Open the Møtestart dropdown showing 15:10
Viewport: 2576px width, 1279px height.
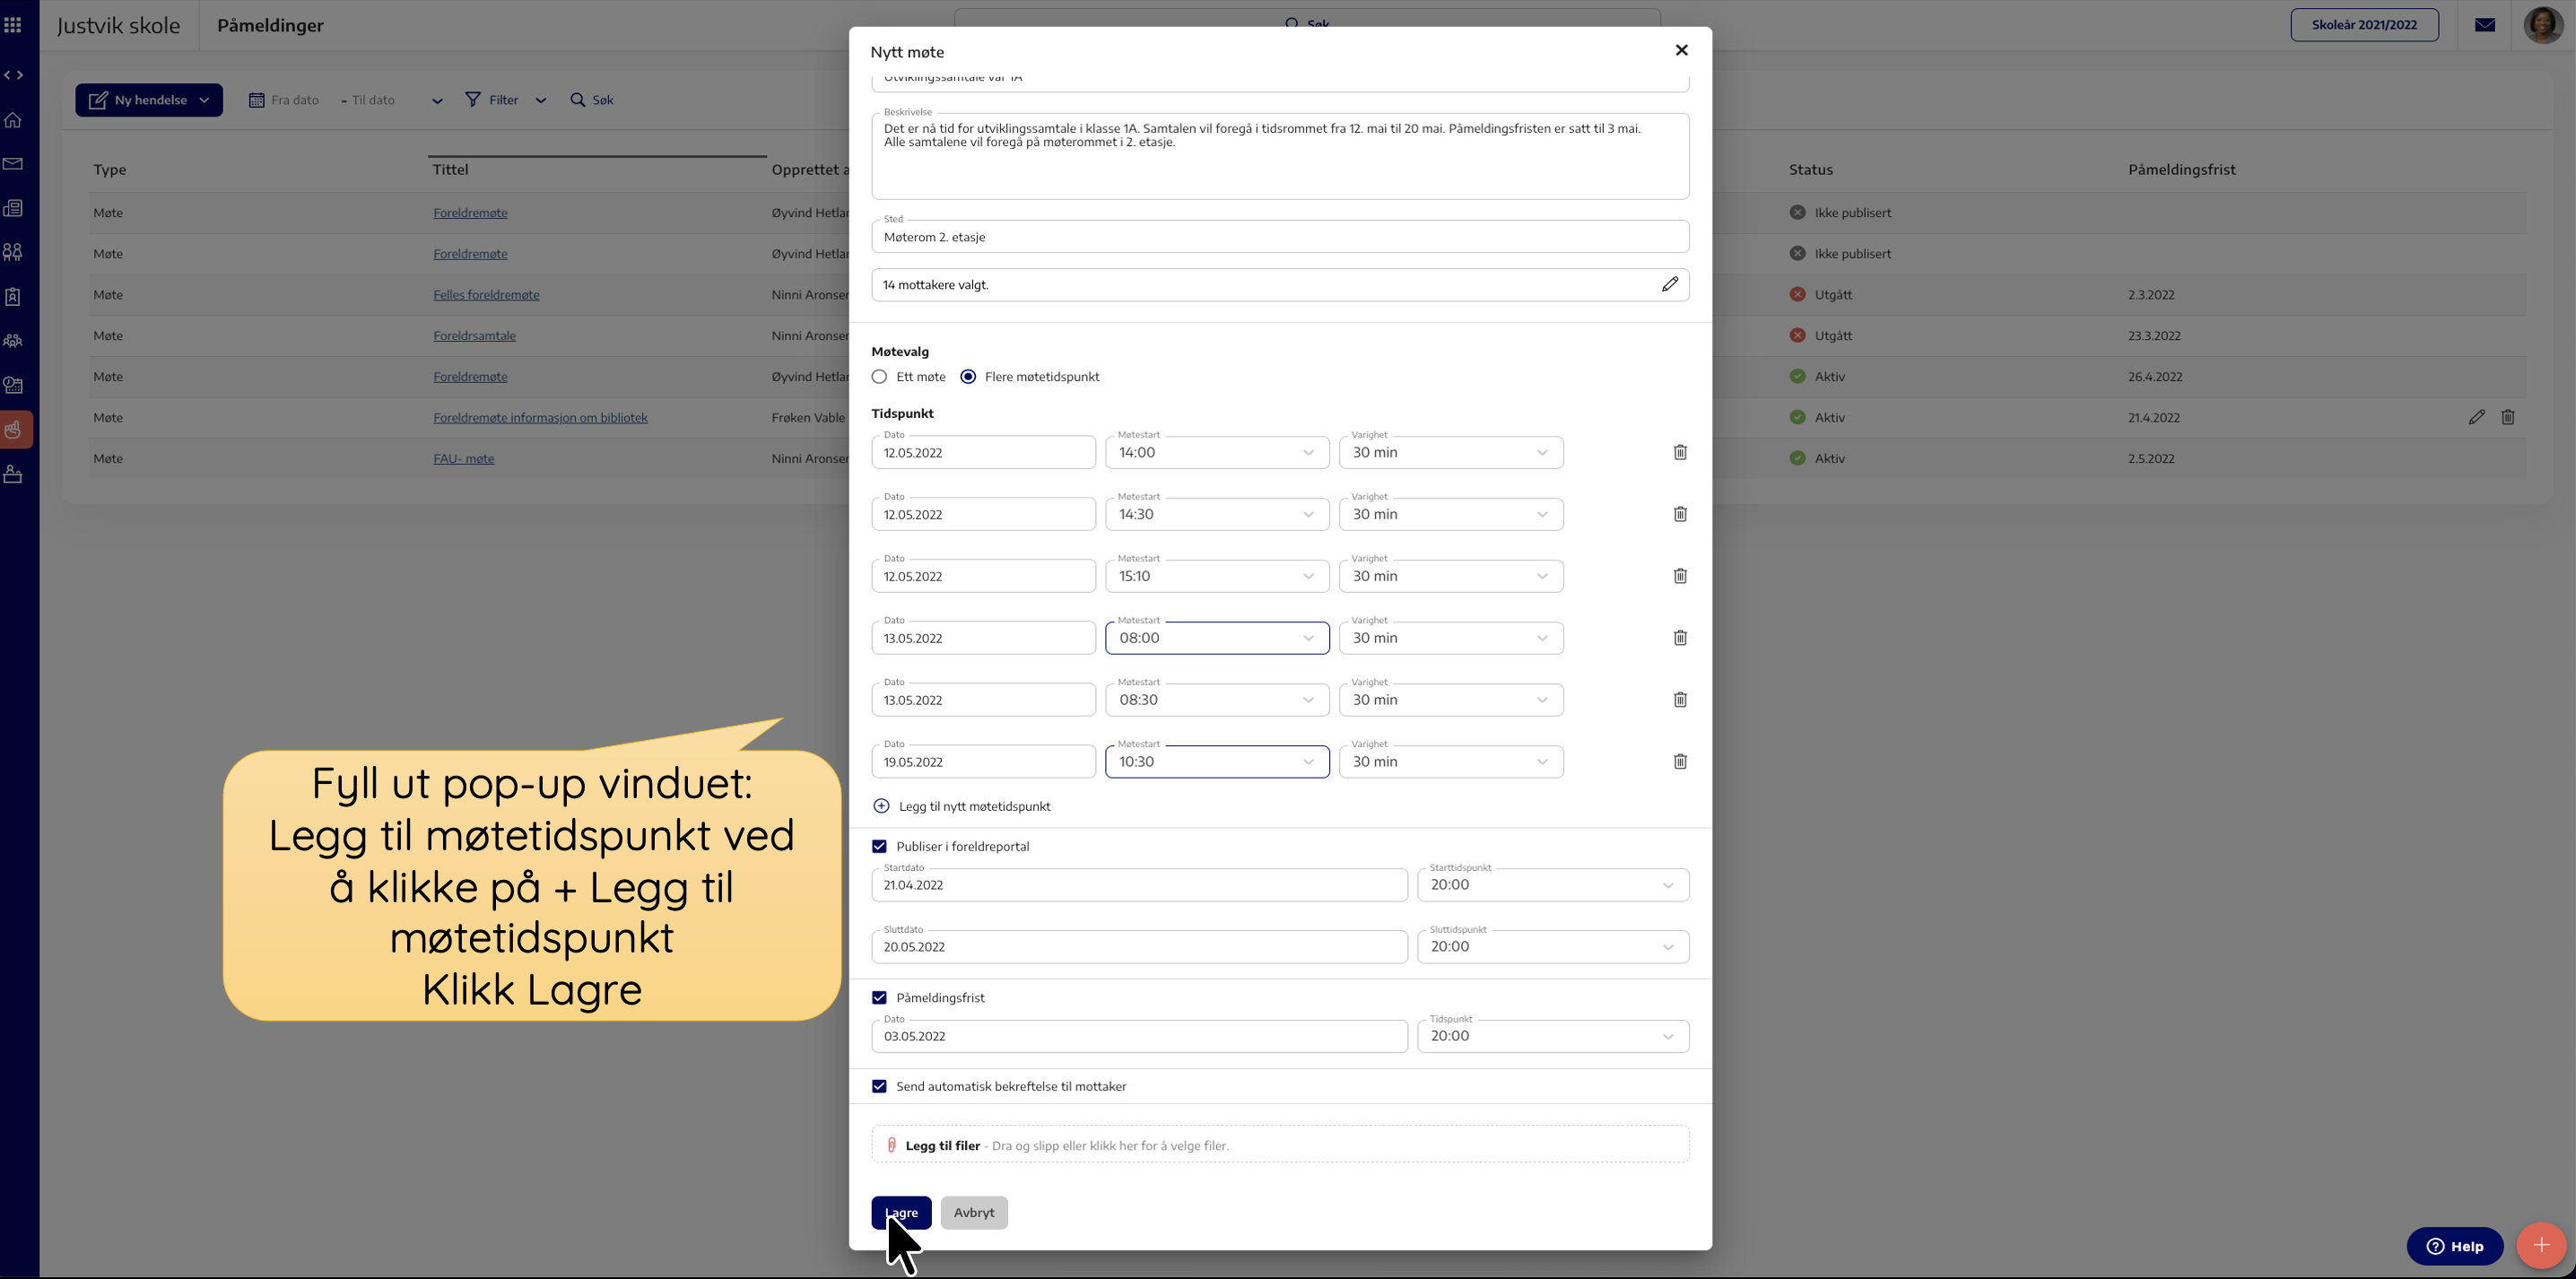pyautogui.click(x=1217, y=576)
